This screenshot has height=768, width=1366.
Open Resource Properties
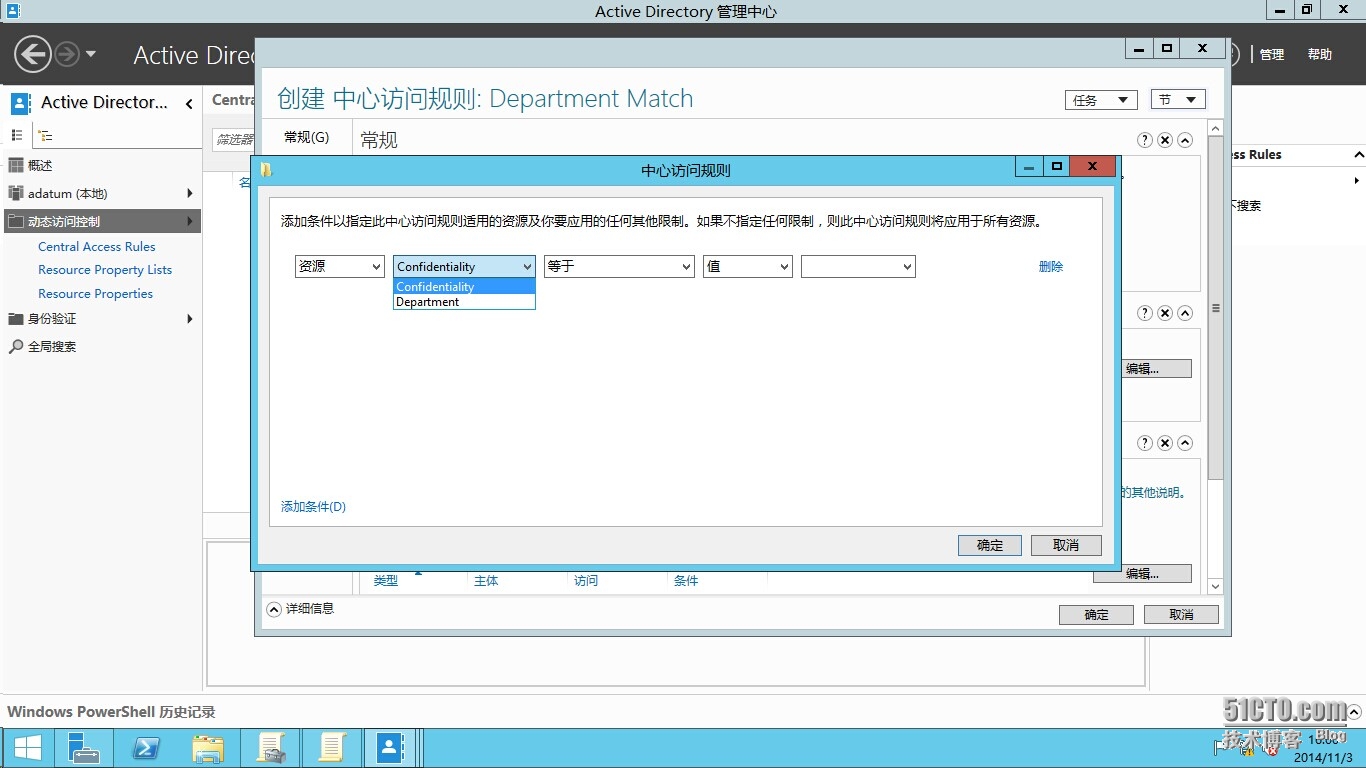[95, 294]
